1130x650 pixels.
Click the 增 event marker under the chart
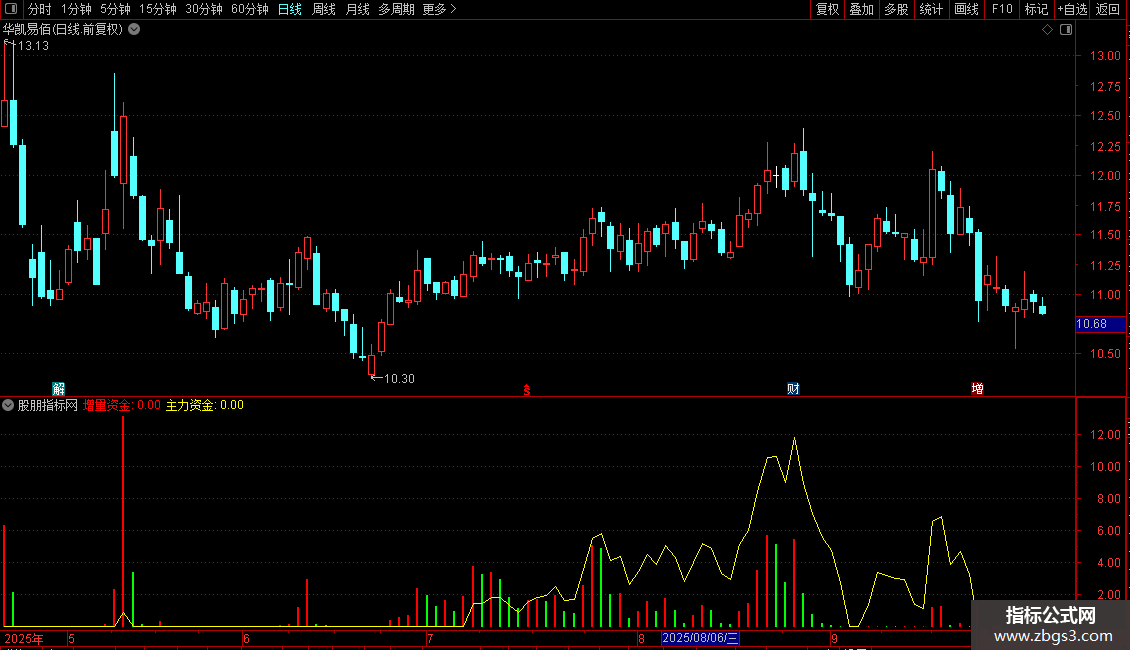pyautogui.click(x=977, y=389)
